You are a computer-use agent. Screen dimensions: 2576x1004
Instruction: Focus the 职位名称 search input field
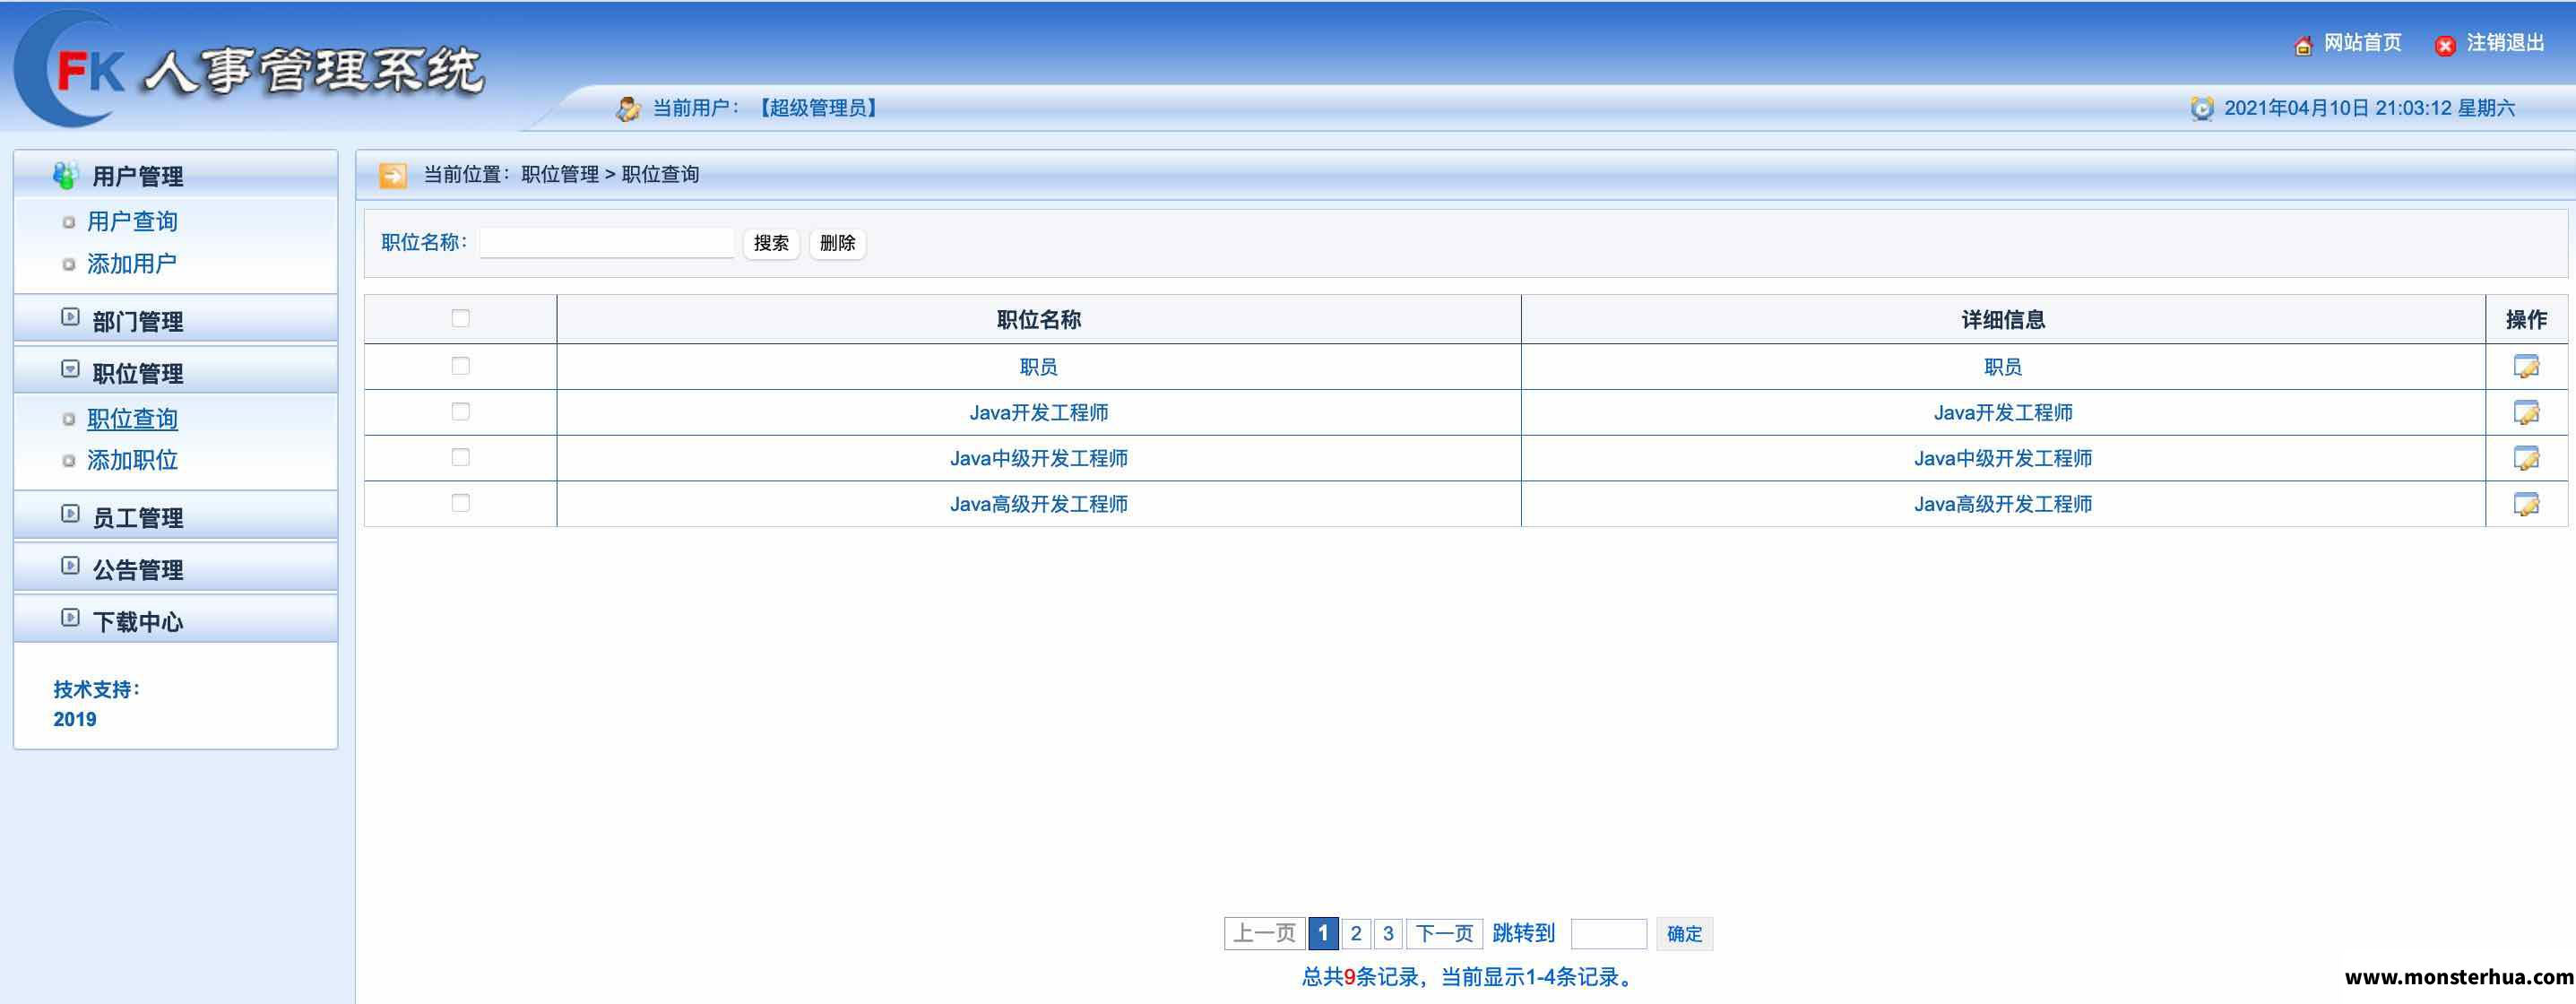[x=607, y=243]
